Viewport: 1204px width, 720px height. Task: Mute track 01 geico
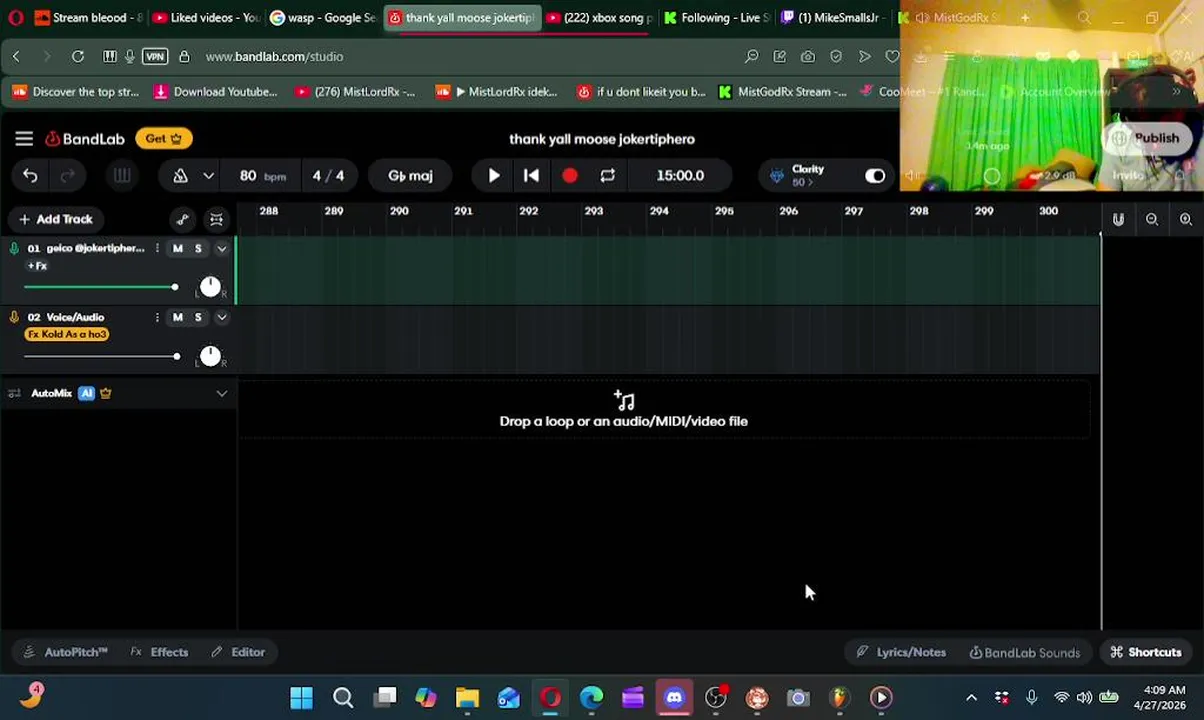click(x=178, y=248)
